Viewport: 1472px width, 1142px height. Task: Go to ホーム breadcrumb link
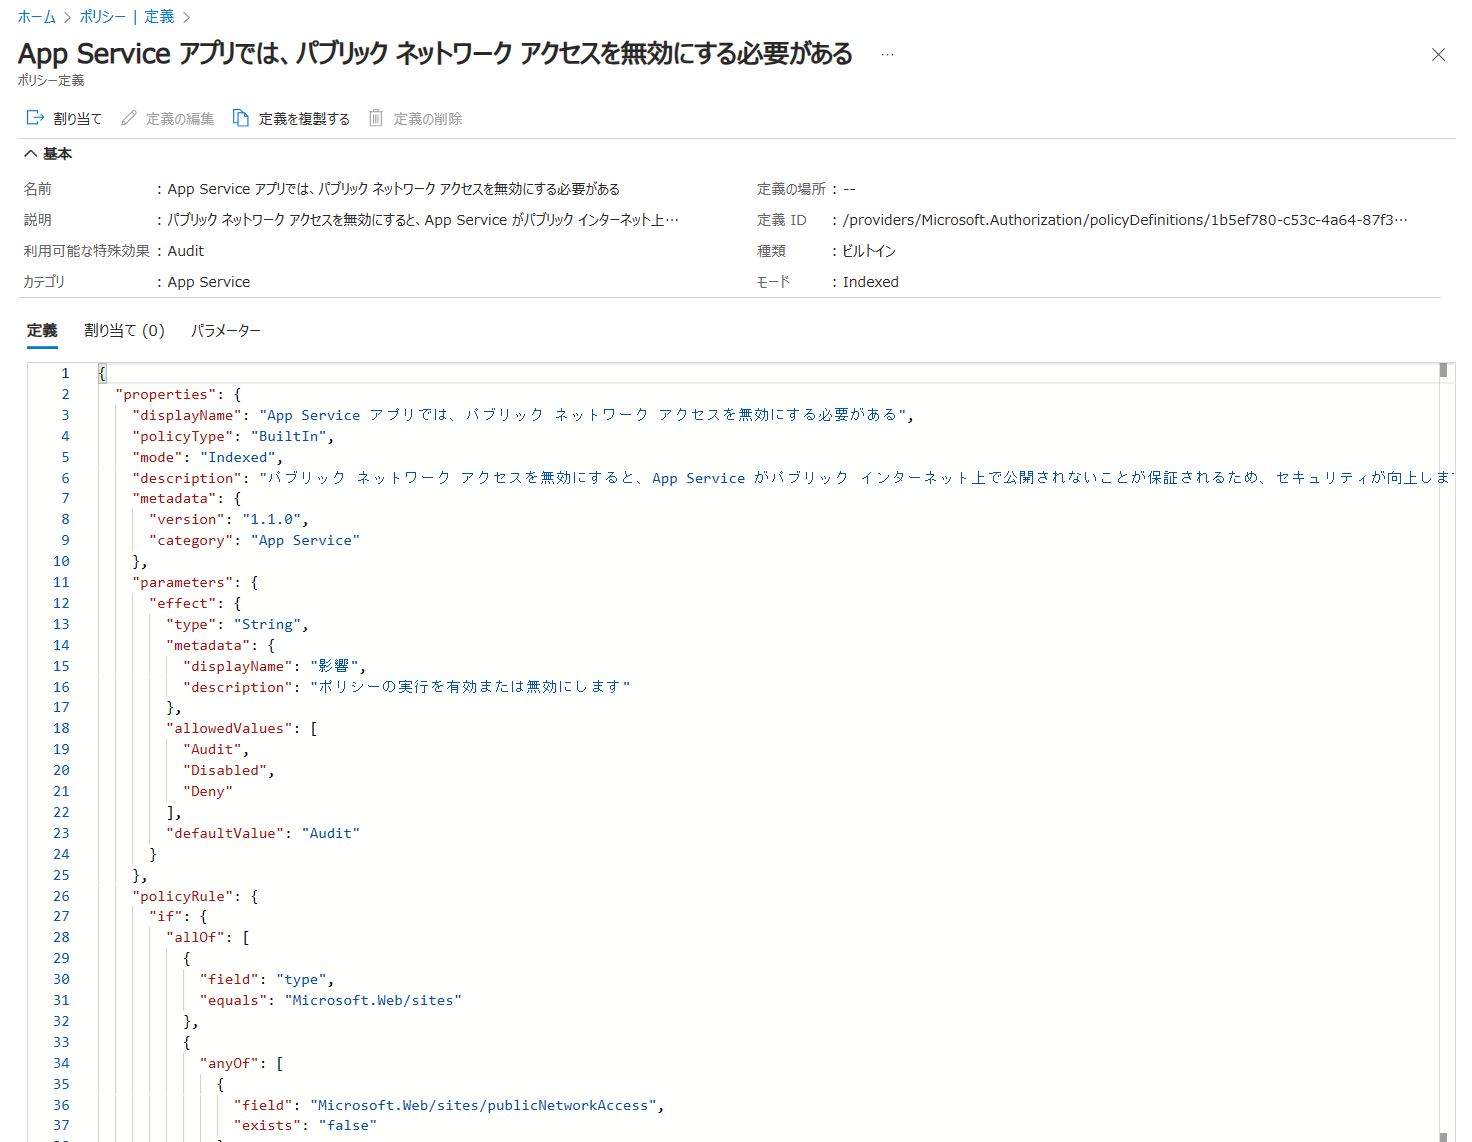[37, 17]
